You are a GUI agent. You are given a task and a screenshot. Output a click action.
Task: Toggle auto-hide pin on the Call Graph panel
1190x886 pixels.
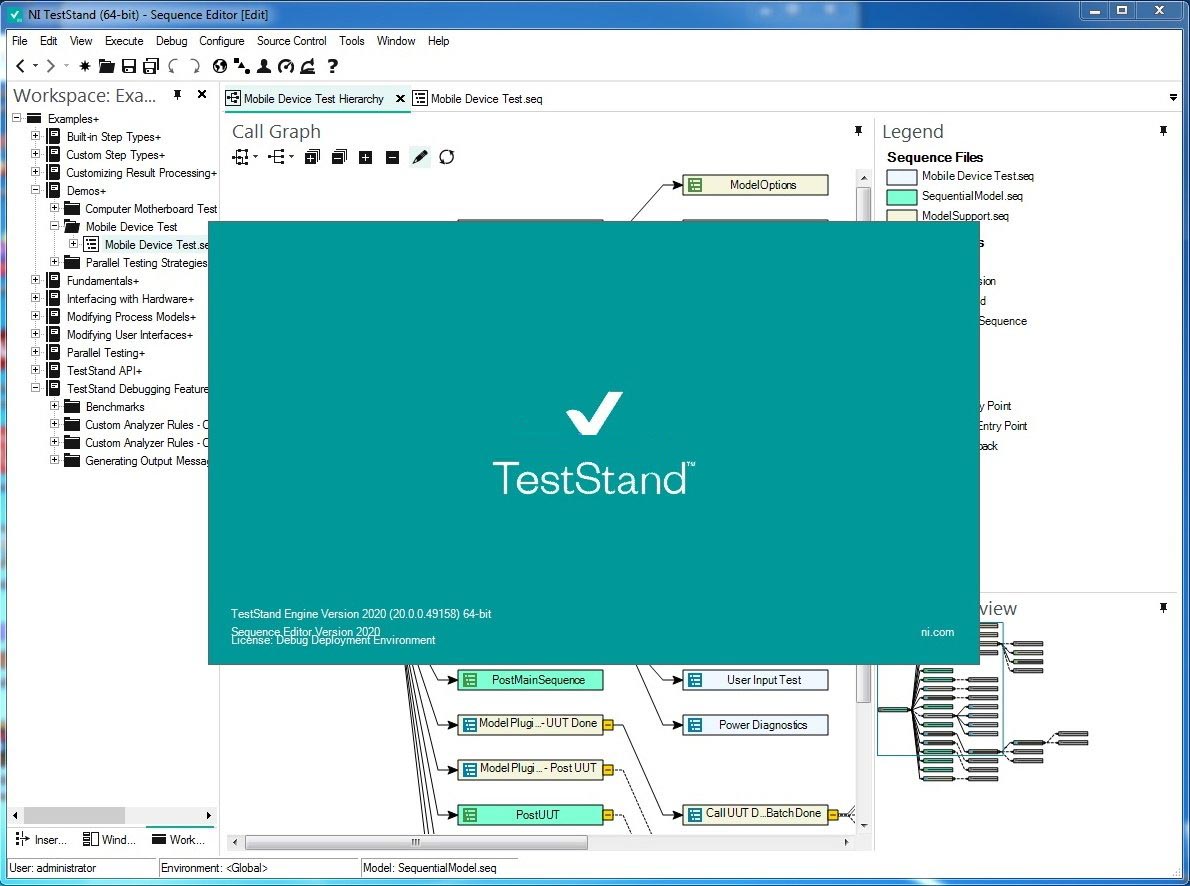[858, 130]
